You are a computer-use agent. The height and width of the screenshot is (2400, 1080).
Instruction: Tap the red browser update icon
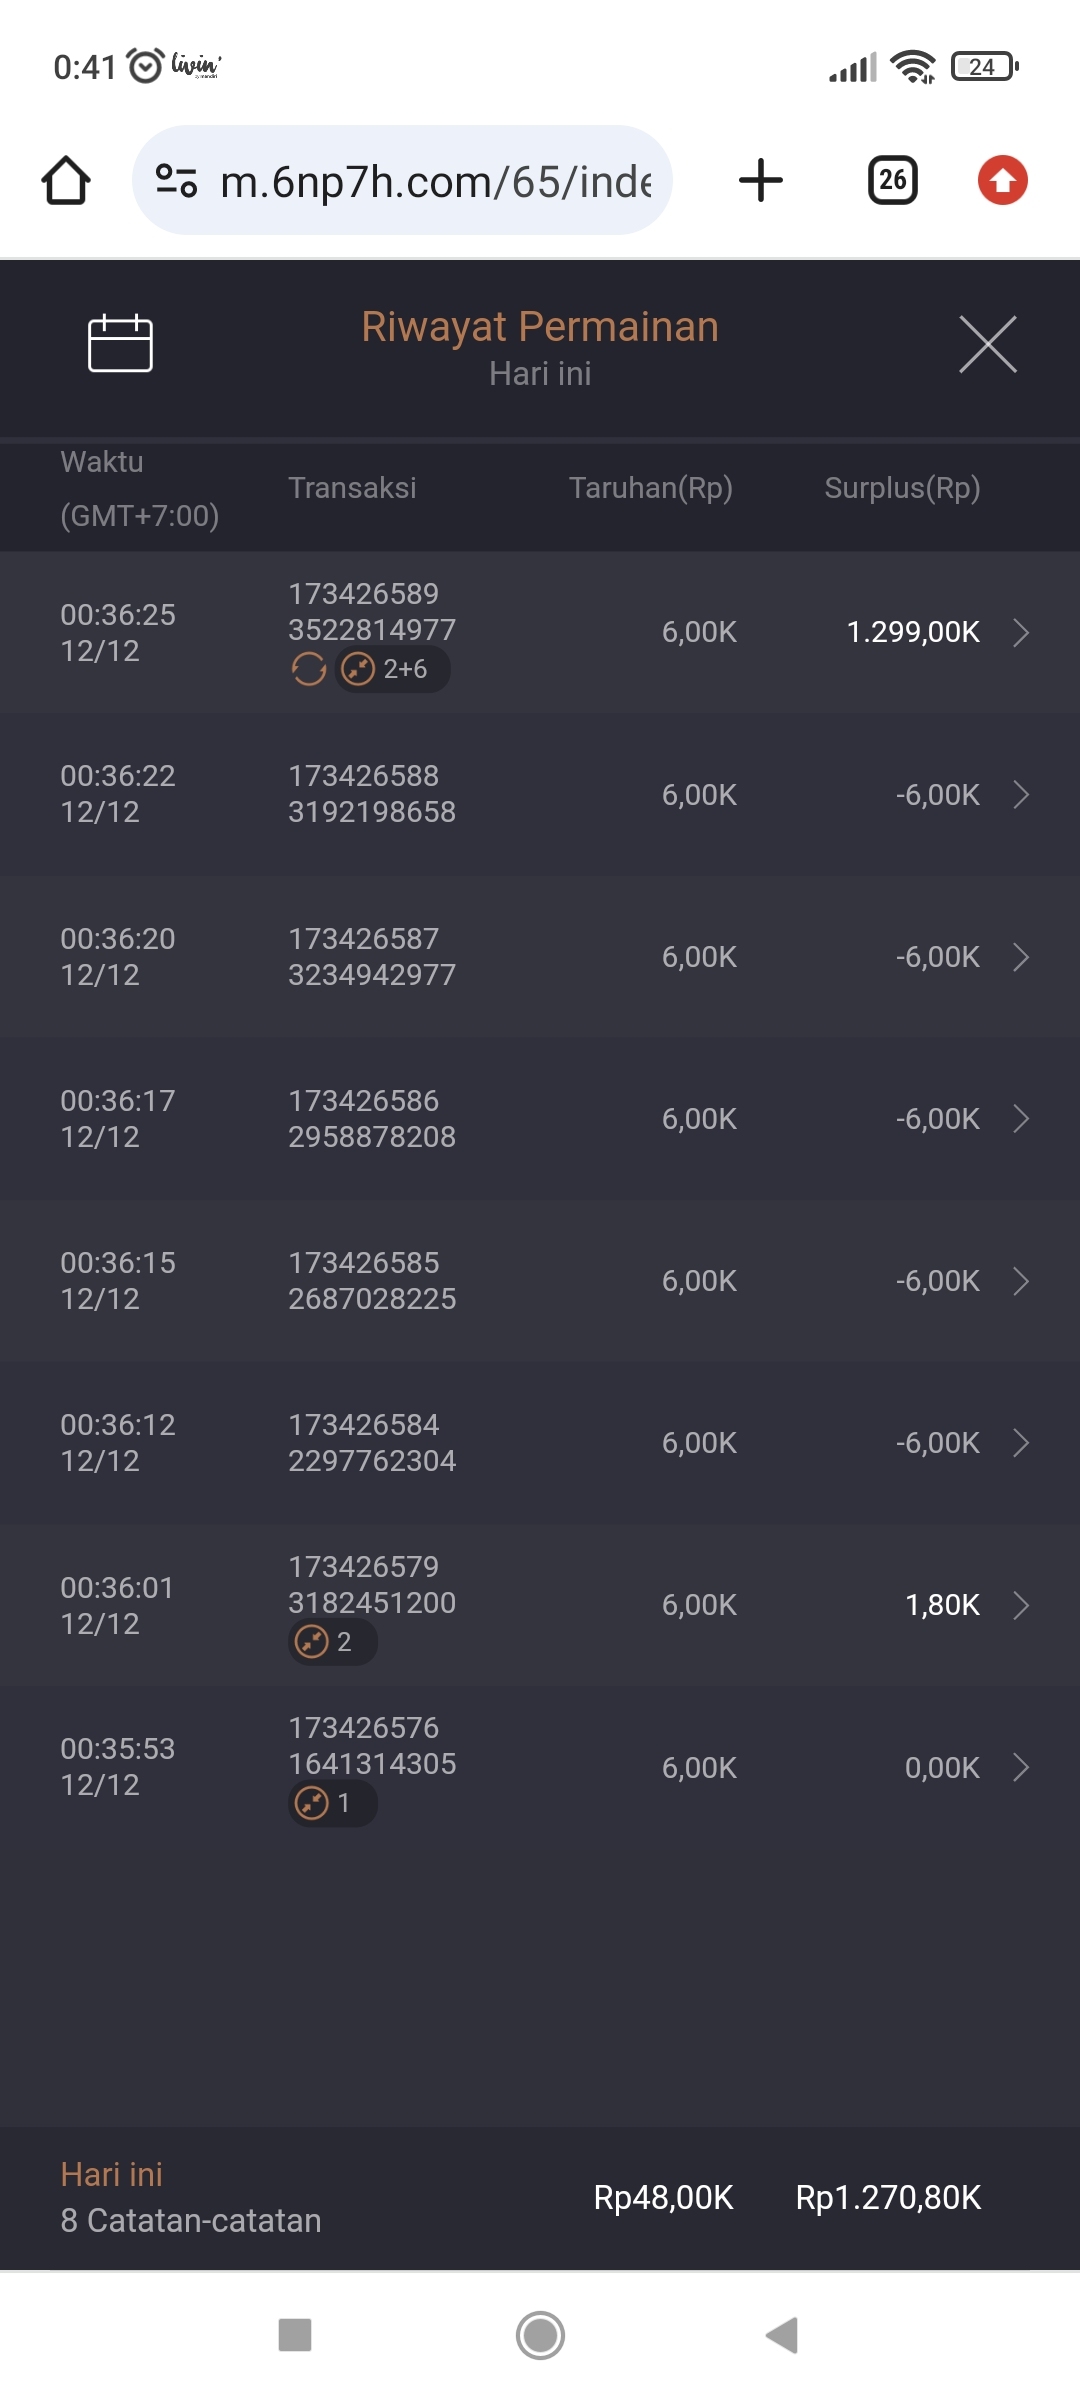[1002, 181]
